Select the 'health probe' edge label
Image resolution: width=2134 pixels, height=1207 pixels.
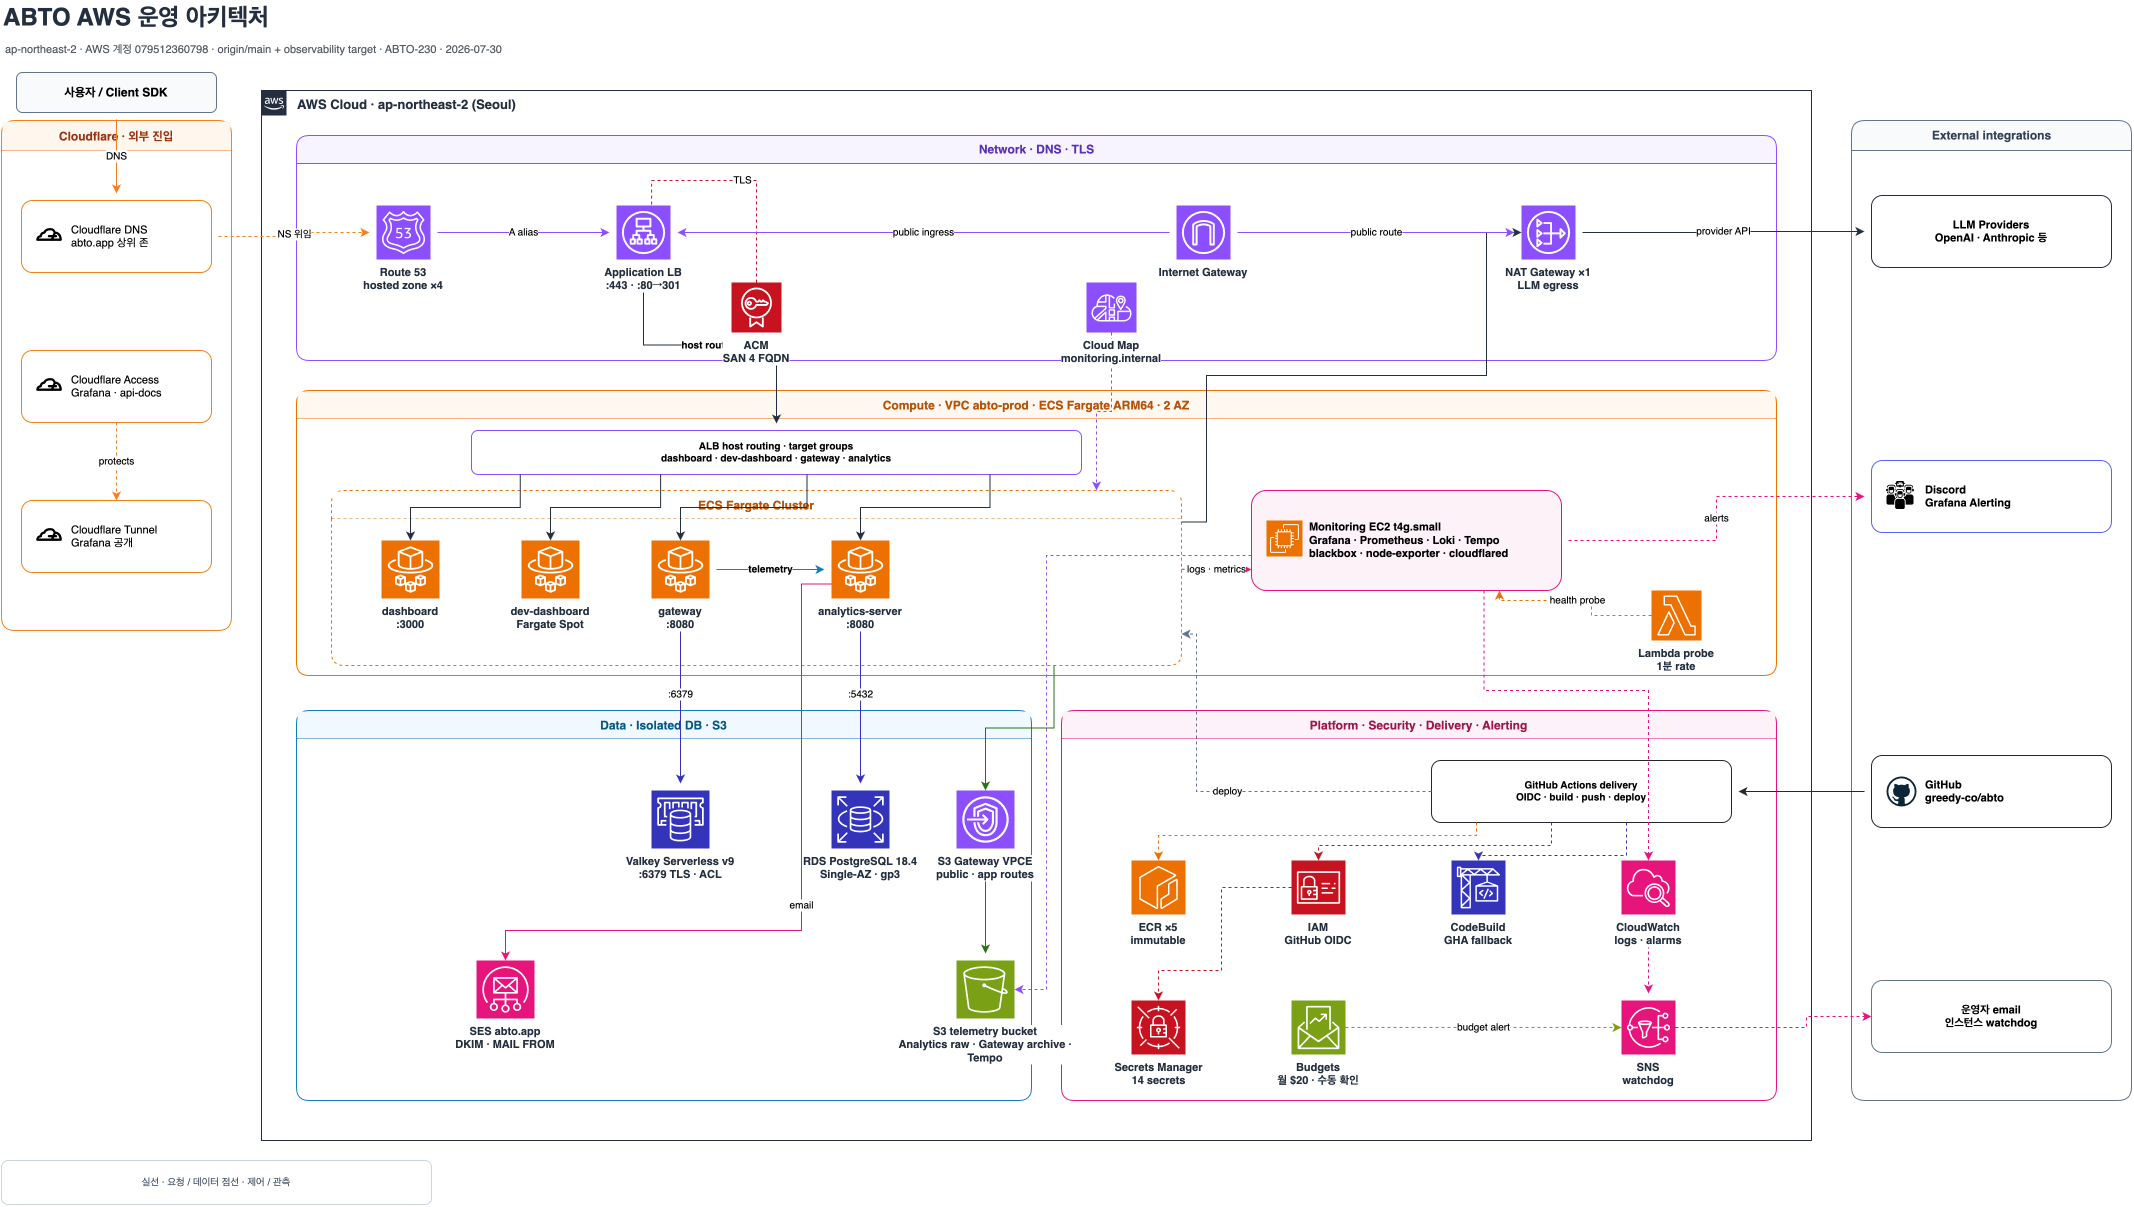click(1577, 601)
